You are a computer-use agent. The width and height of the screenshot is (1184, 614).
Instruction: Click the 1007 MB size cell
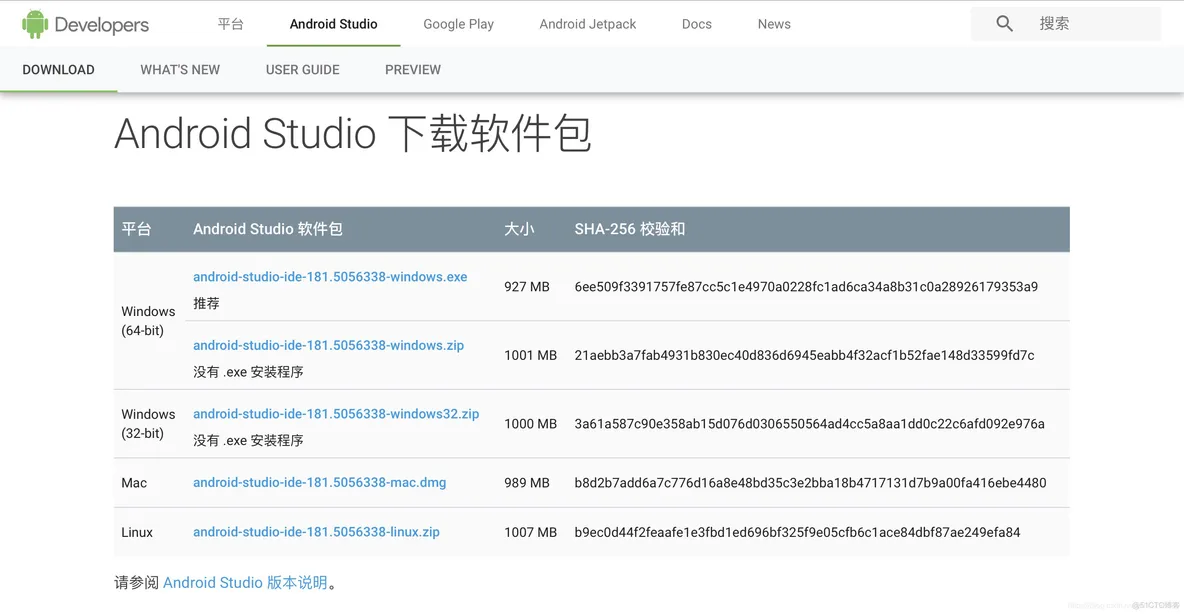(x=530, y=532)
